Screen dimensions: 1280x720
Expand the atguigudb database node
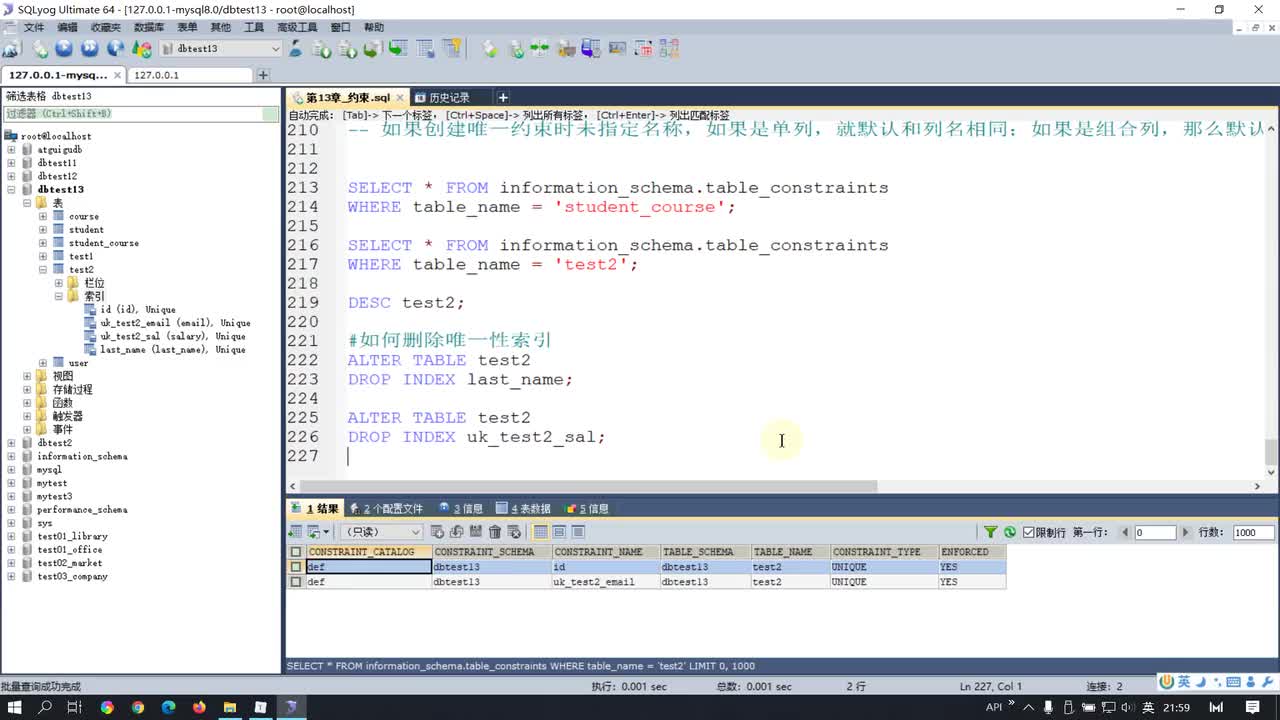coord(12,149)
